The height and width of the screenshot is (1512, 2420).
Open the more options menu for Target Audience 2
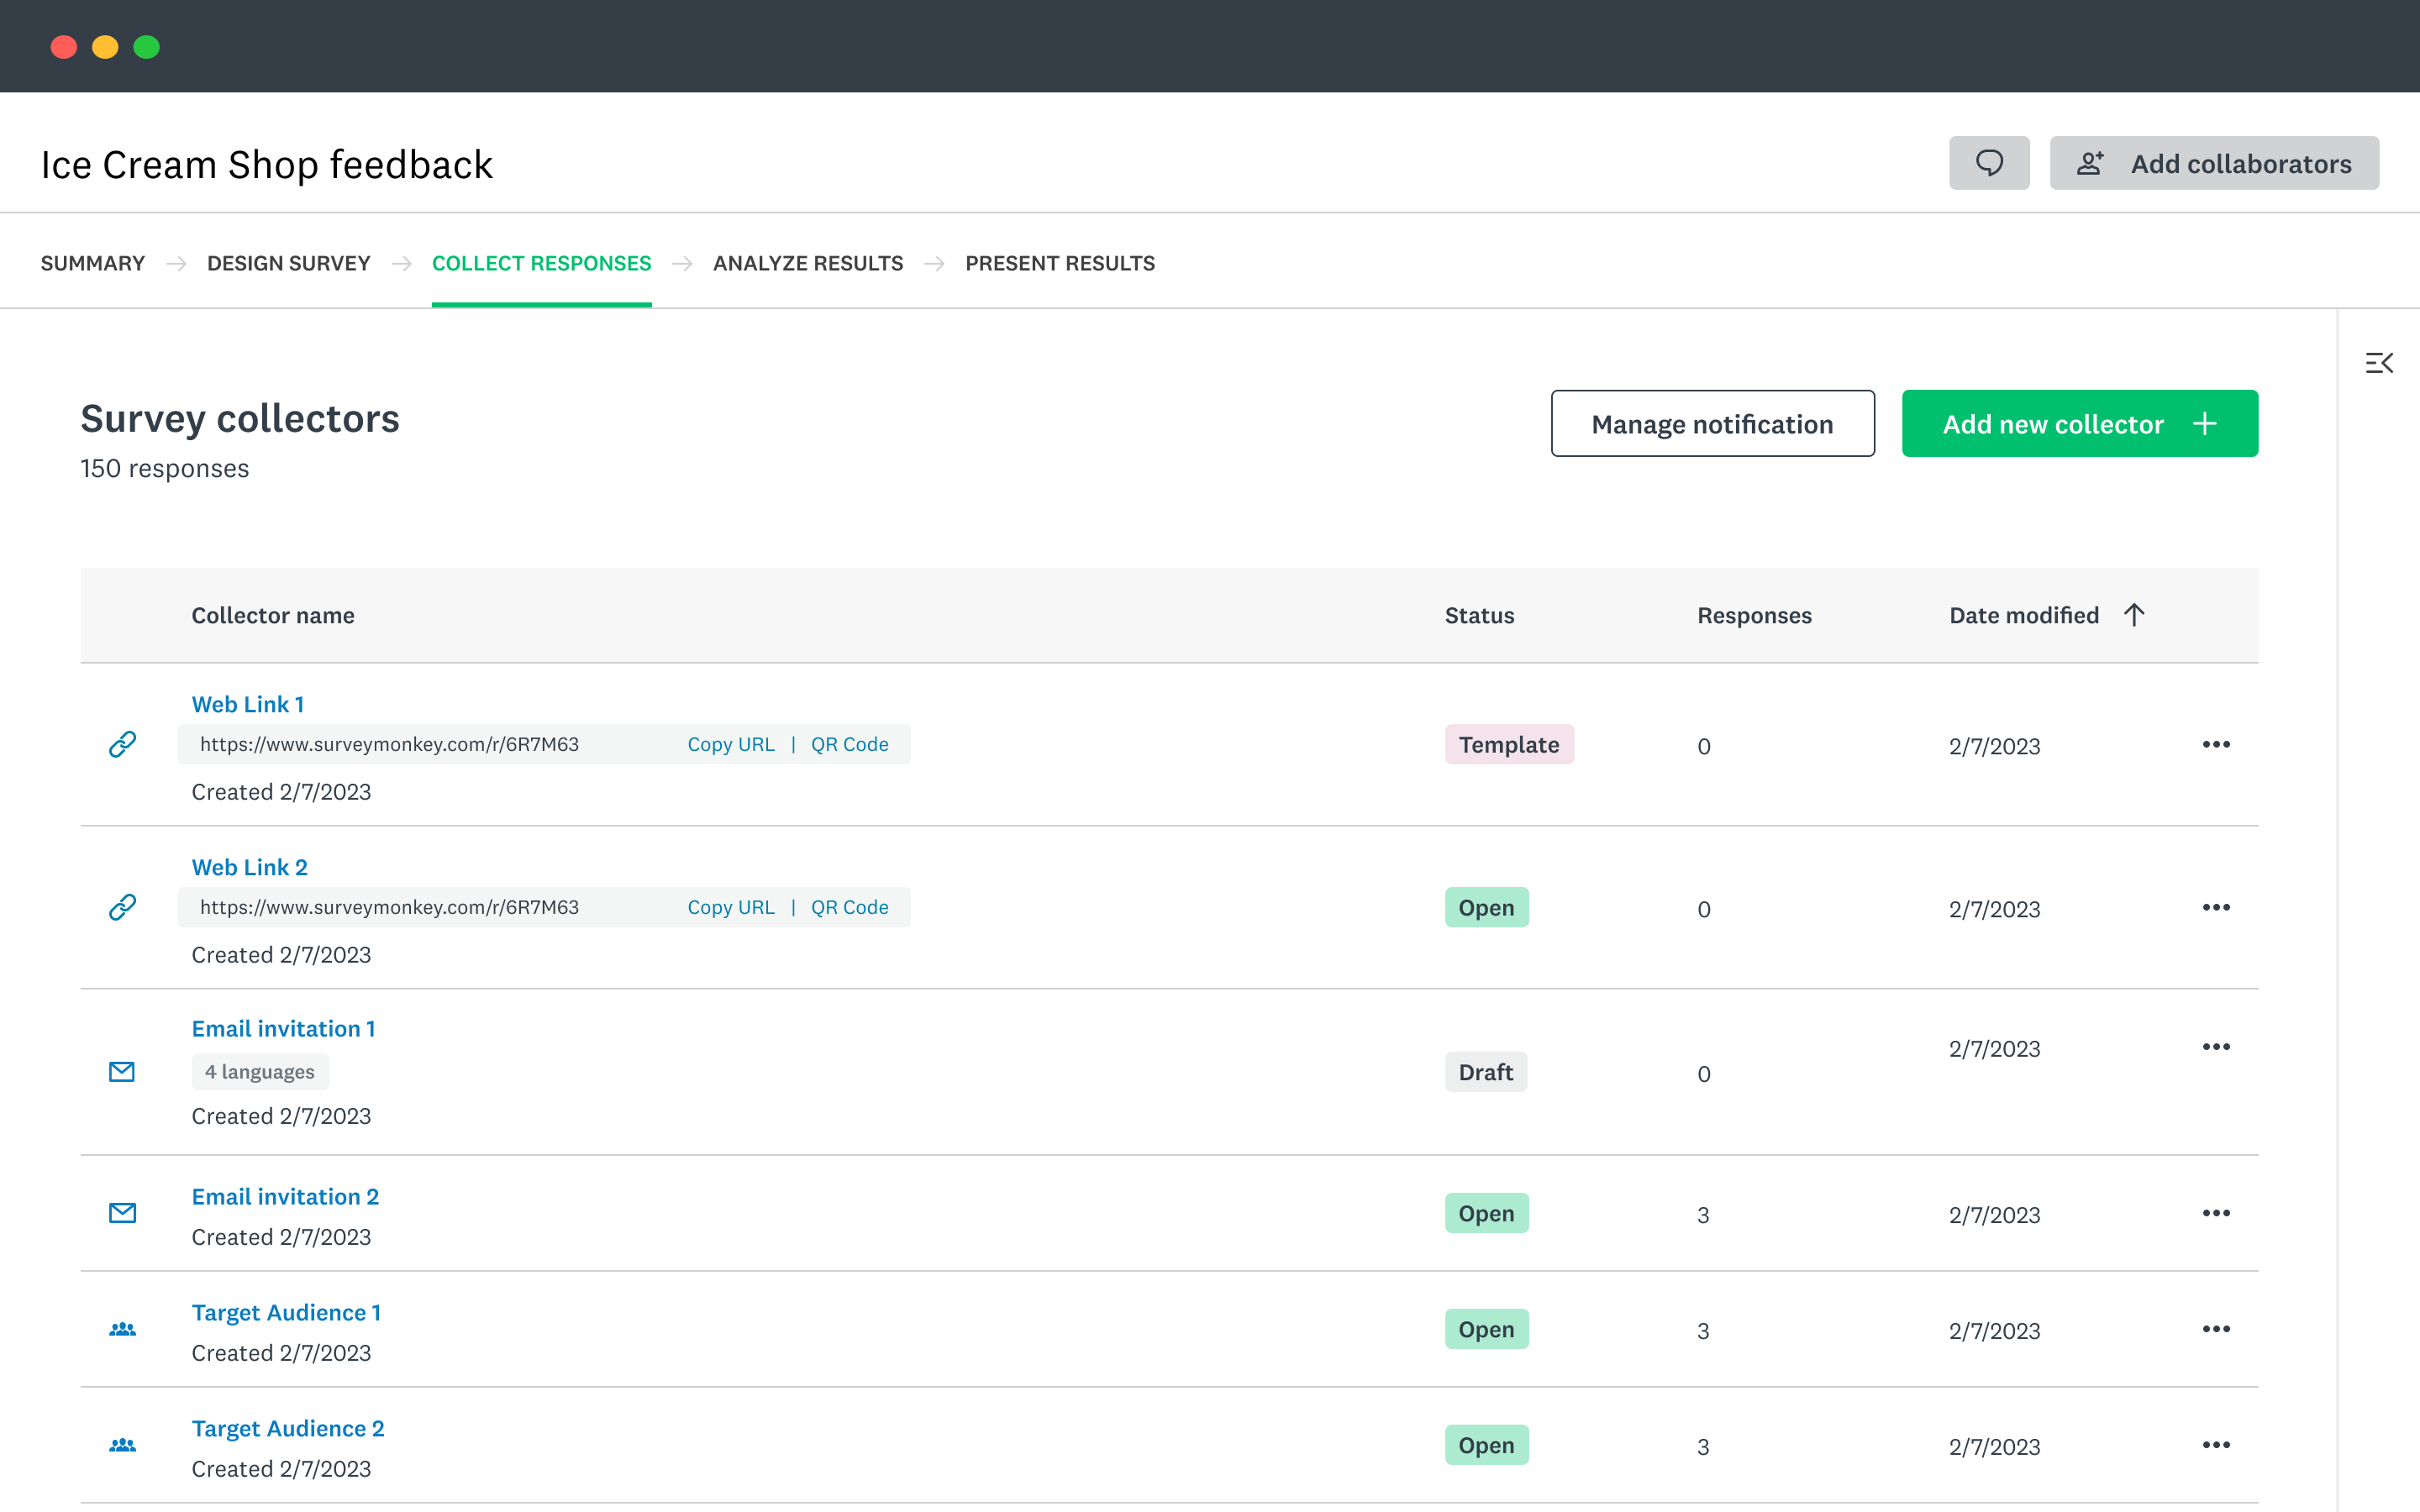point(2216,1445)
